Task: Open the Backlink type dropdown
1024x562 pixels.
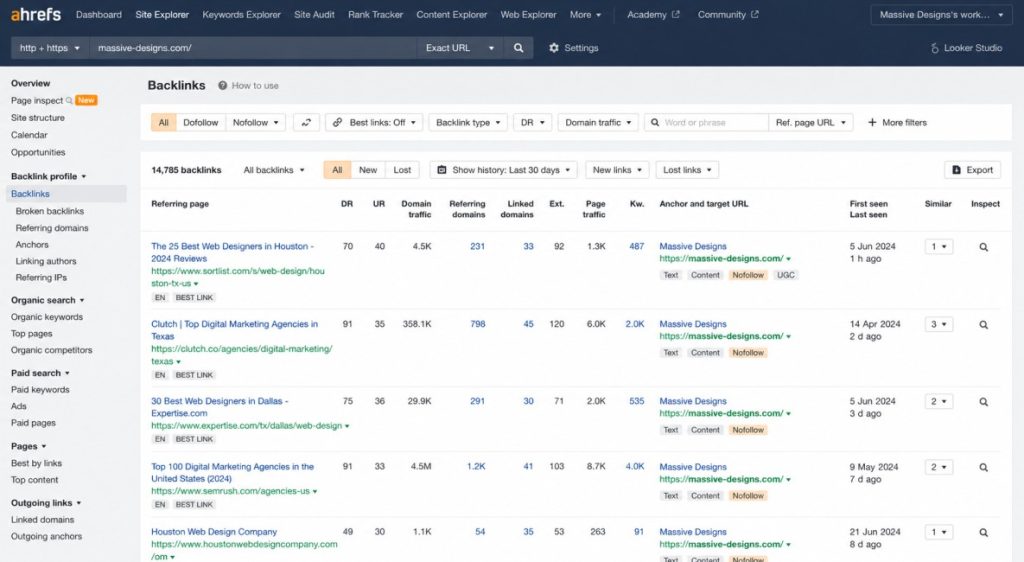Action: tap(468, 123)
